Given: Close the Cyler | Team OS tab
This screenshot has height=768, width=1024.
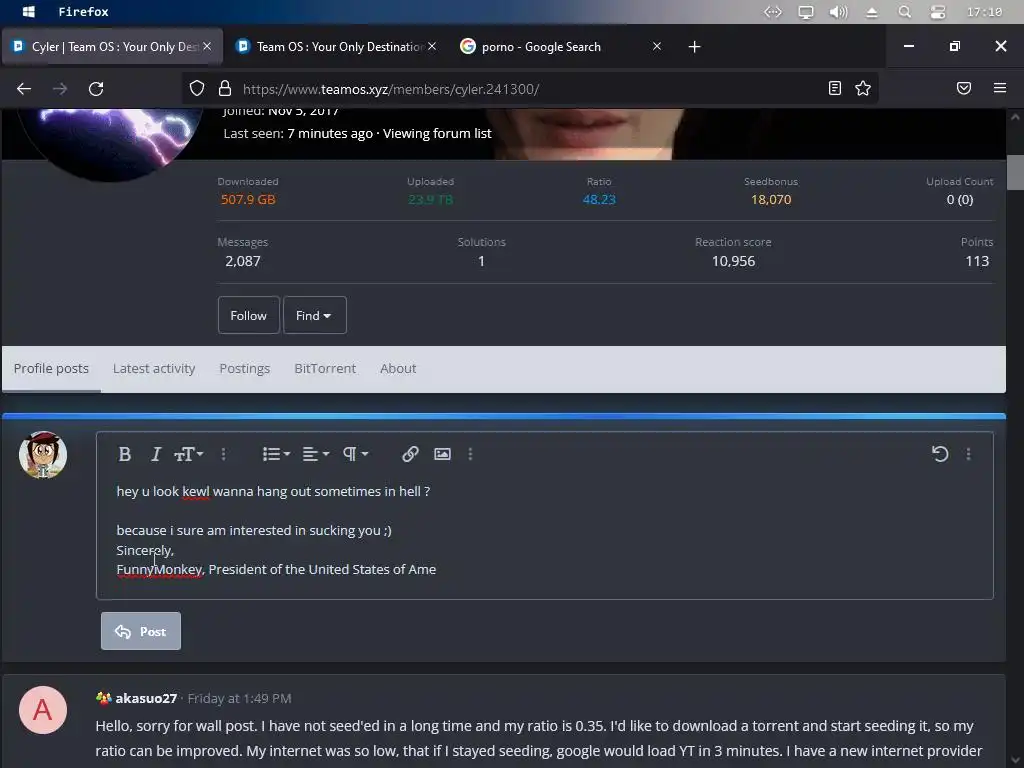Looking at the screenshot, I should coord(207,46).
